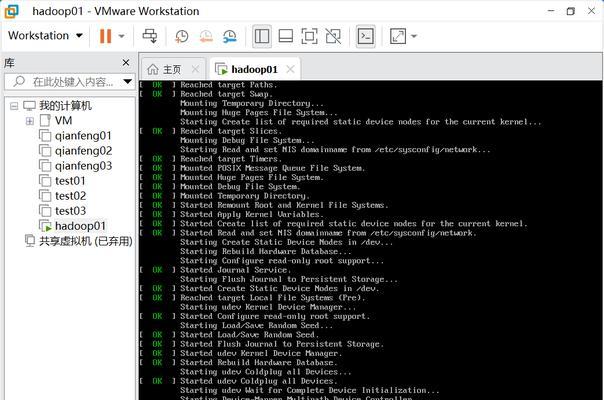Click the 'Started udev Kernel Device Manager' line
Viewport: 604px width, 400px height.
261,353
